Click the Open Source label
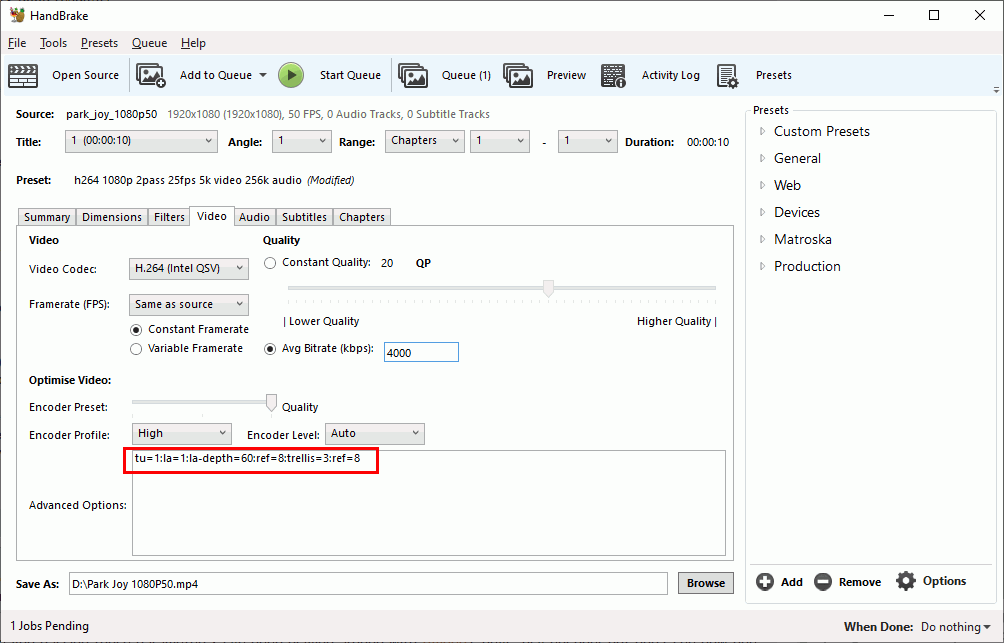The width and height of the screenshot is (1004, 643). [x=85, y=76]
